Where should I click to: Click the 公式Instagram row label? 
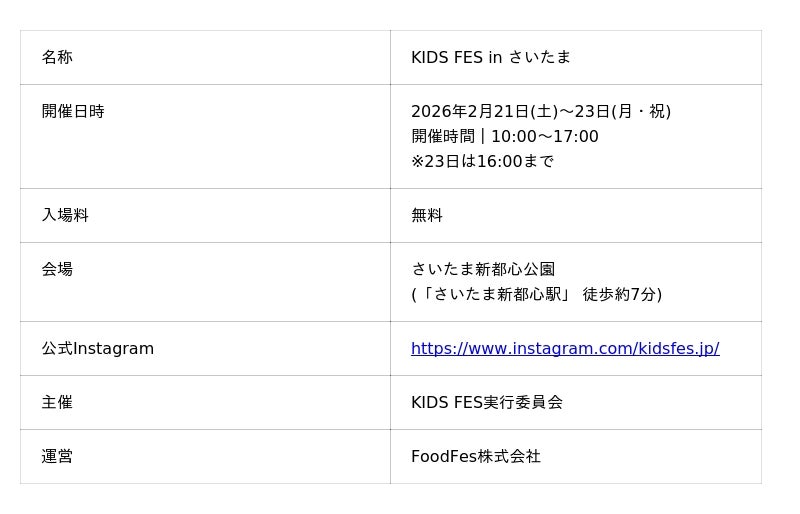pos(98,349)
